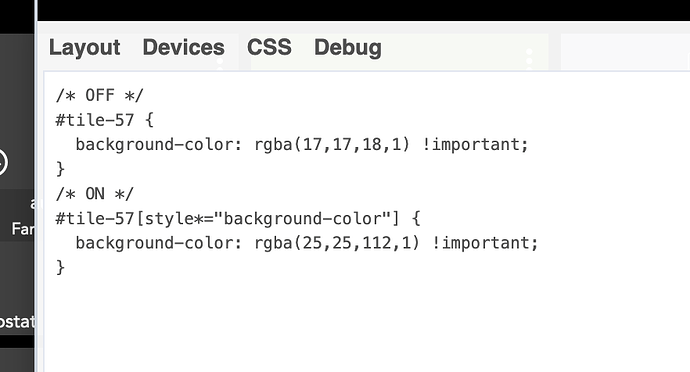Click the last closing brace in the editor

(x=60, y=268)
